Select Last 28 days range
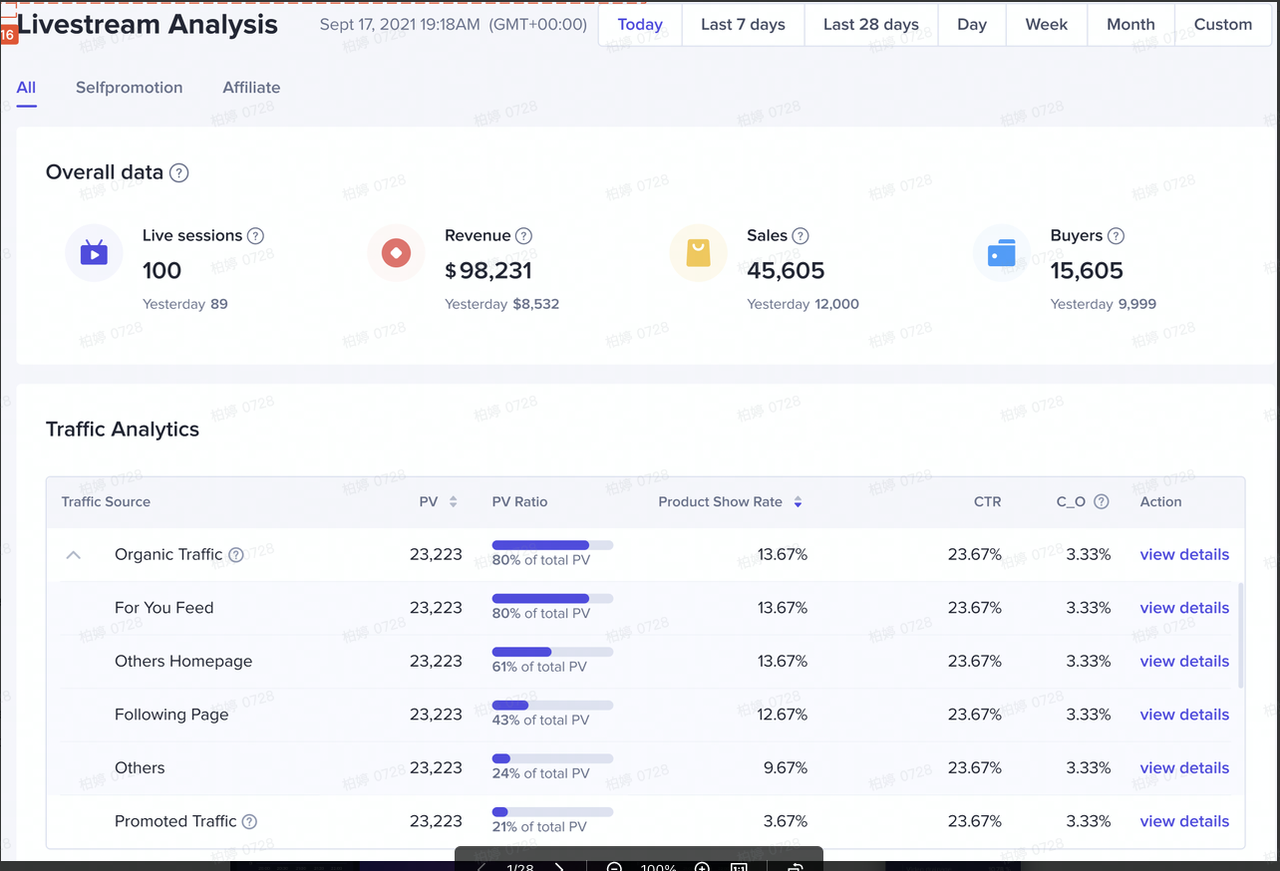 [x=871, y=25]
